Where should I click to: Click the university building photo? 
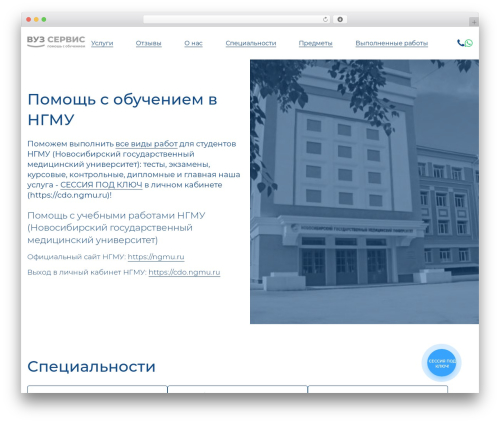point(364,192)
